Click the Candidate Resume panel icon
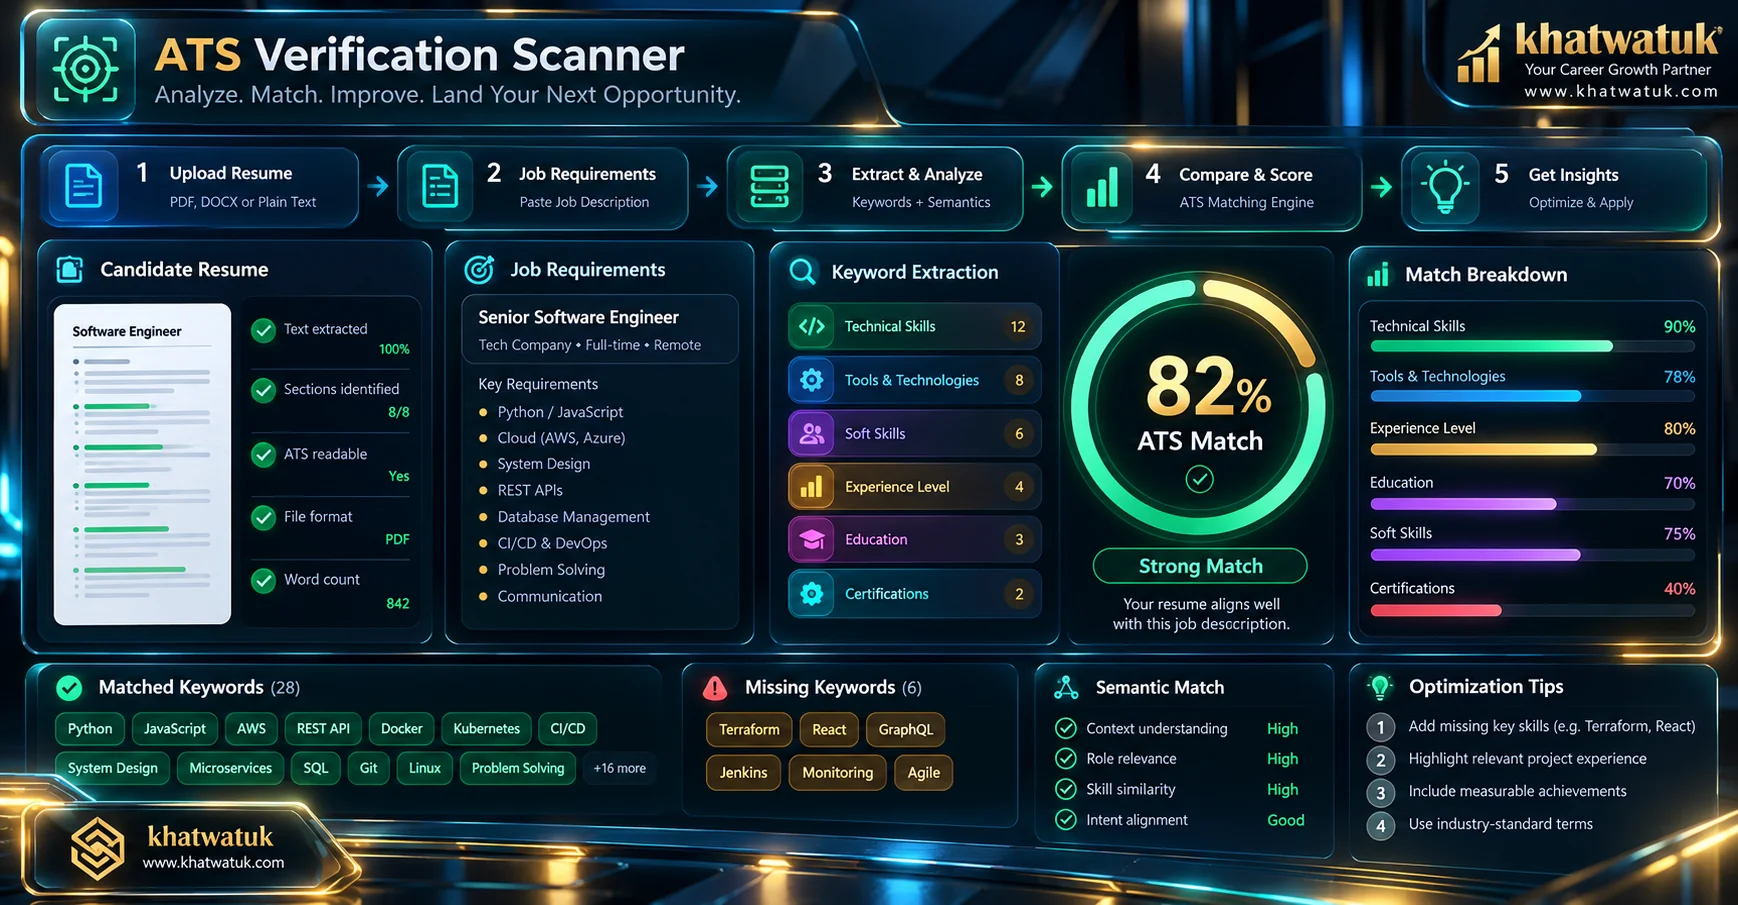1738x905 pixels. tap(70, 269)
